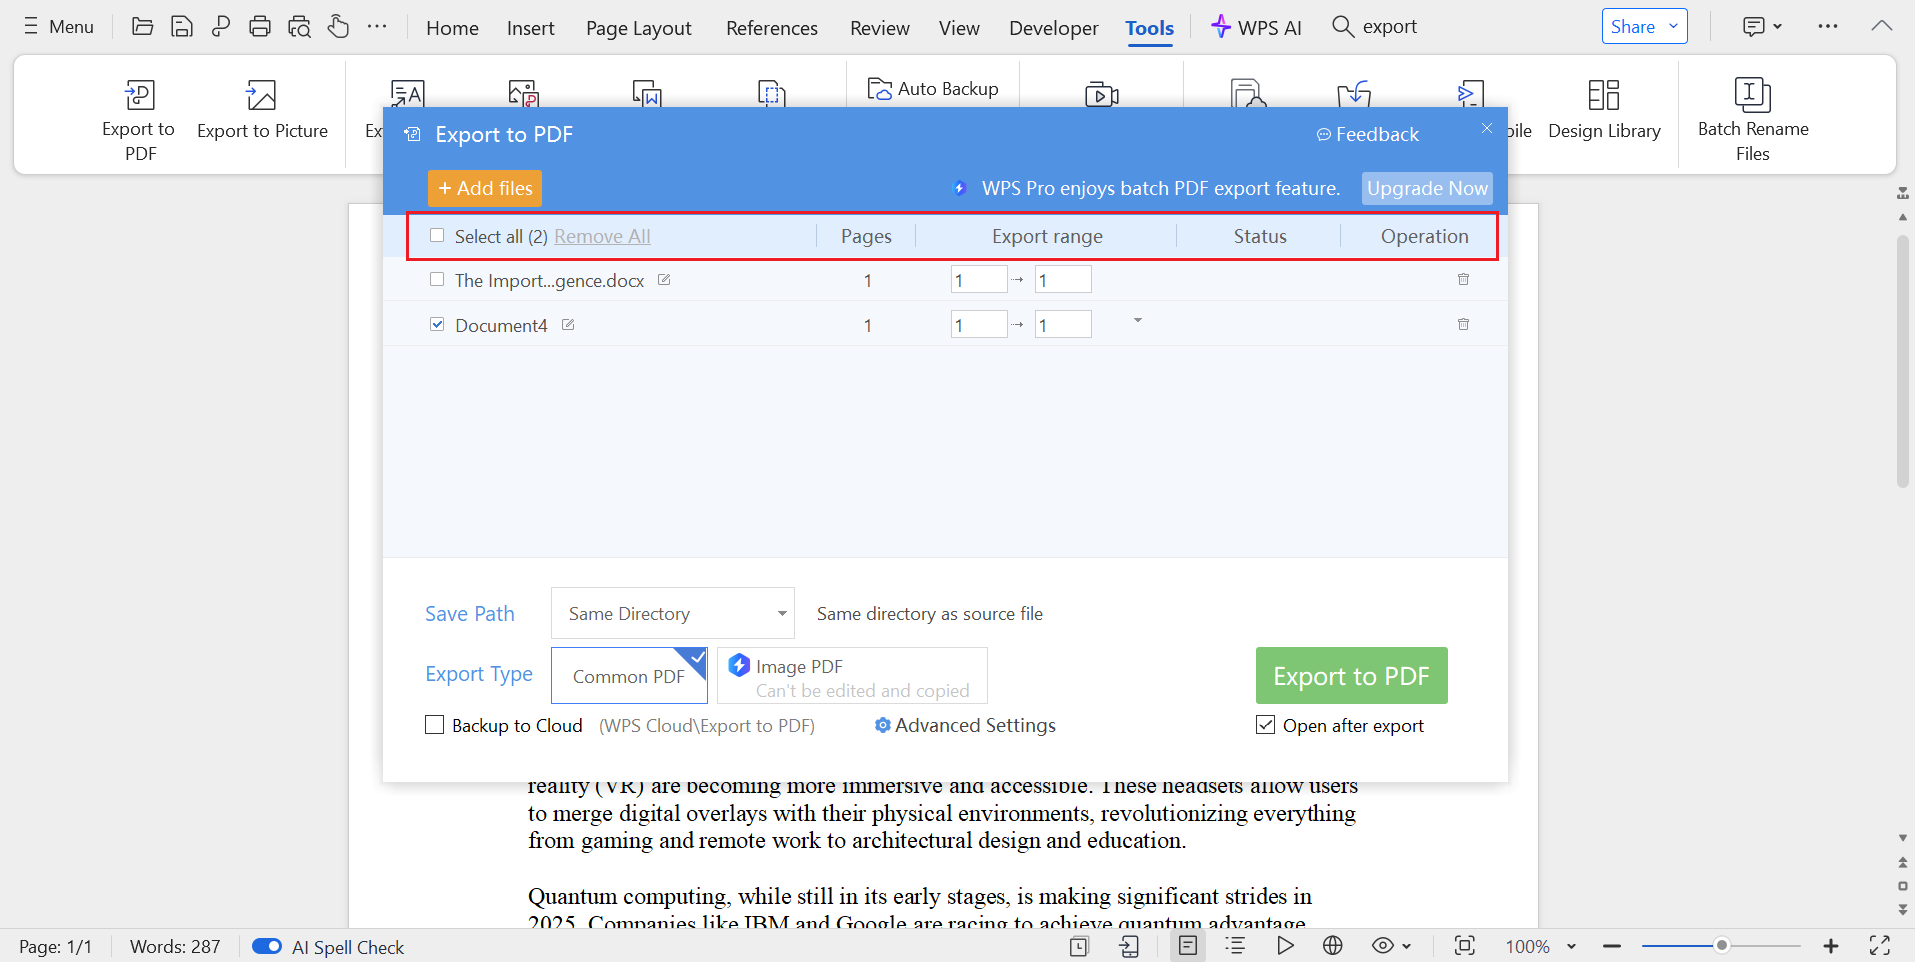Viewport: 1915px width, 962px height.
Task: Open the quick toolbar more options ellipsis
Action: point(377,26)
